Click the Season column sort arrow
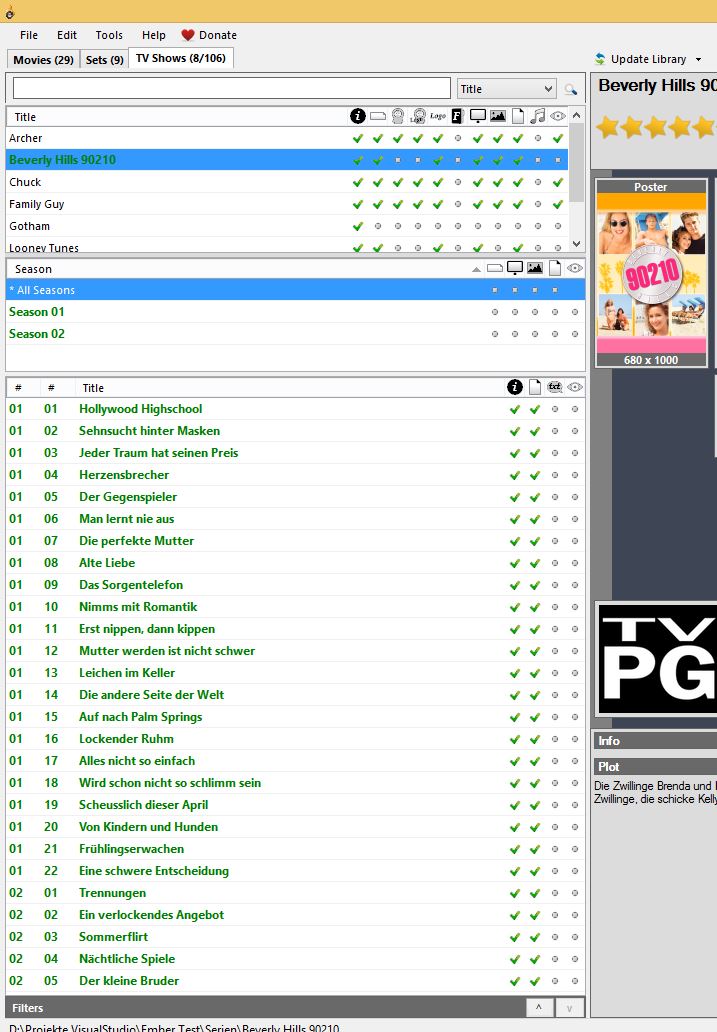Screen dimensions: 717x1032 pos(476,269)
